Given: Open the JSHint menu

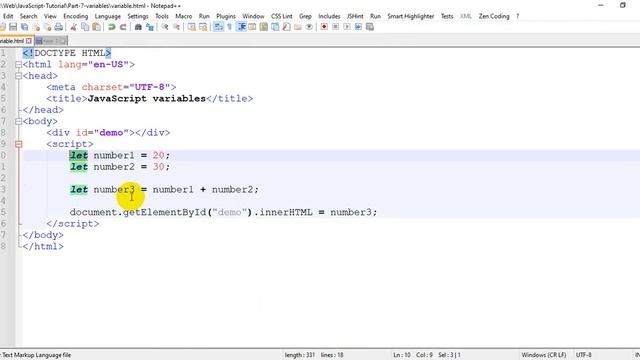Looking at the screenshot, I should (x=355, y=16).
